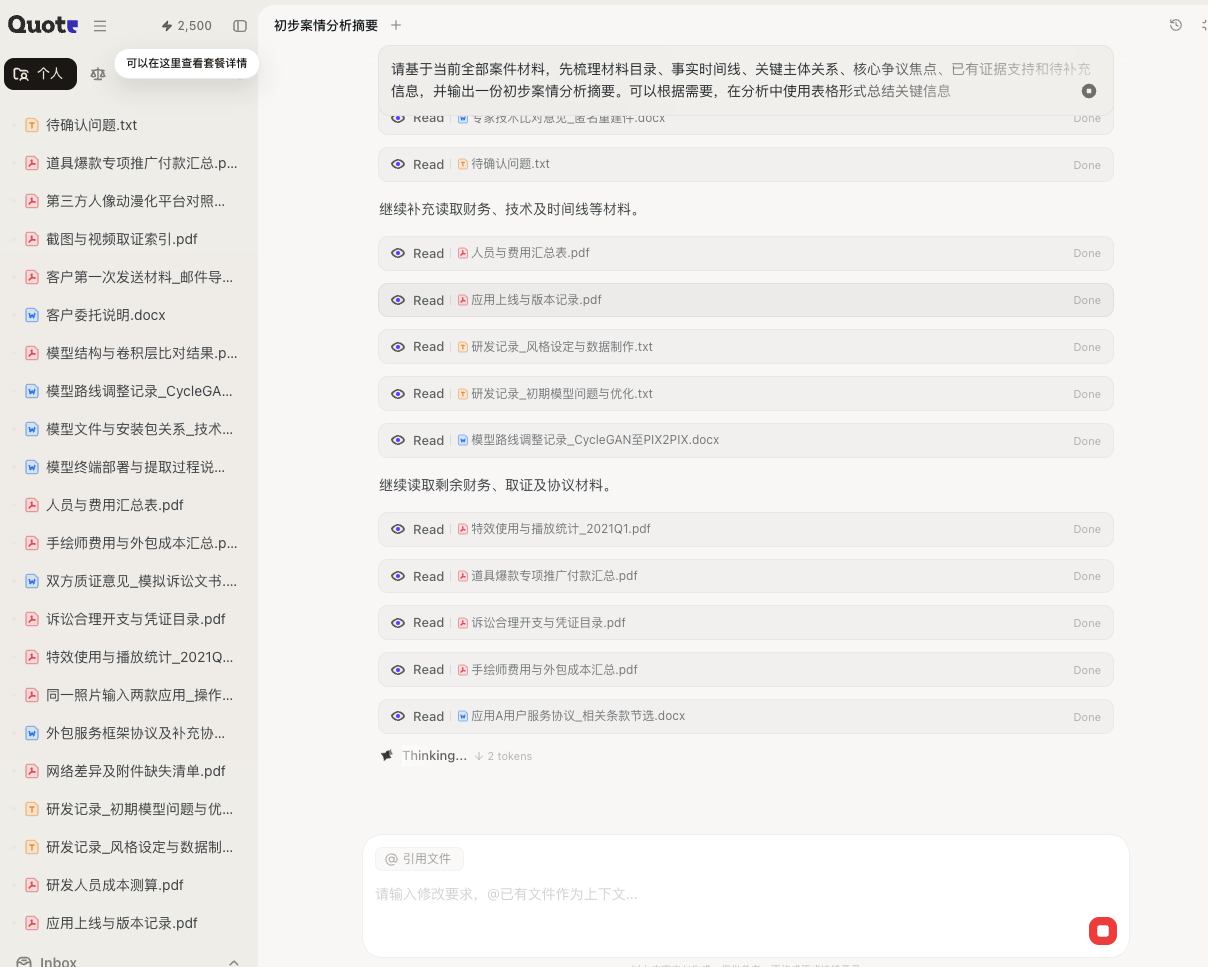Image resolution: width=1208 pixels, height=967 pixels.
Task: Expand the Read row for 应用A用户服务协议_相关条款节选.docx
Action: pyautogui.click(x=746, y=717)
